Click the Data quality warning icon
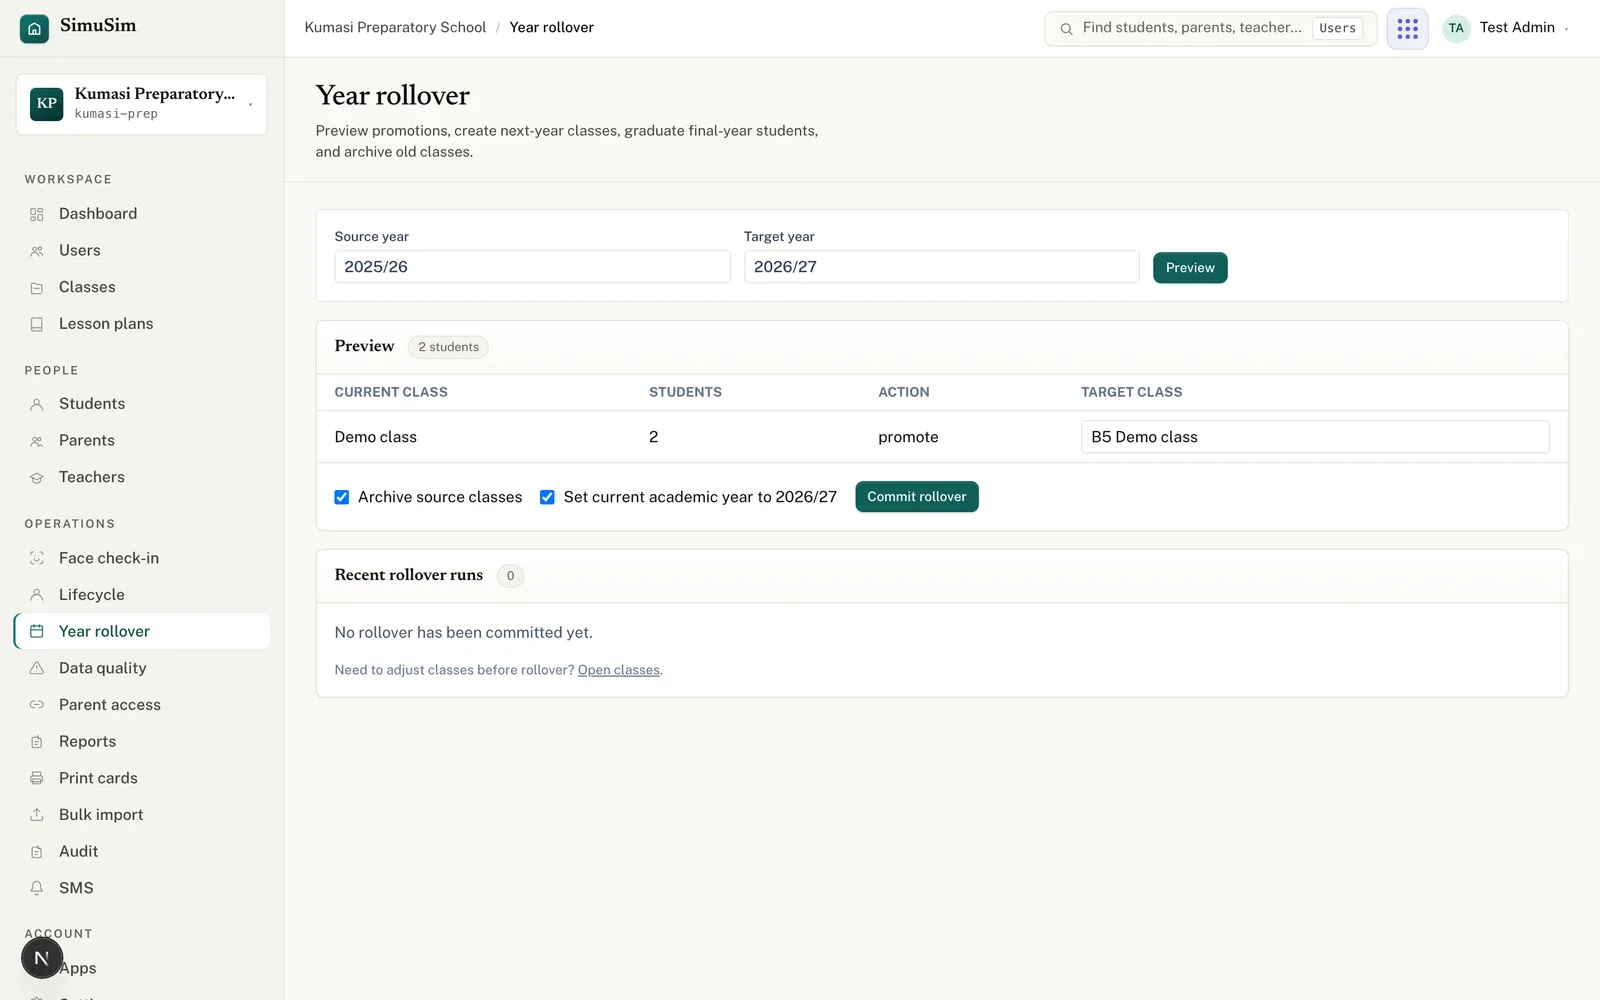1600x1000 pixels. [37, 668]
